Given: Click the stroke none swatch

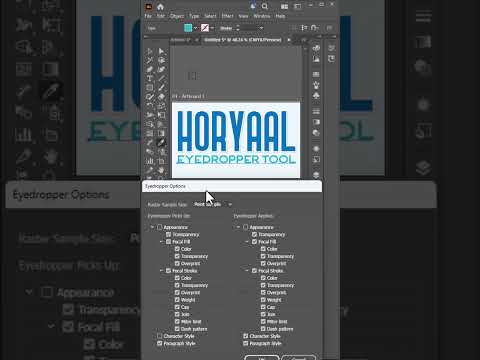Looking at the screenshot, I should click(x=205, y=28).
